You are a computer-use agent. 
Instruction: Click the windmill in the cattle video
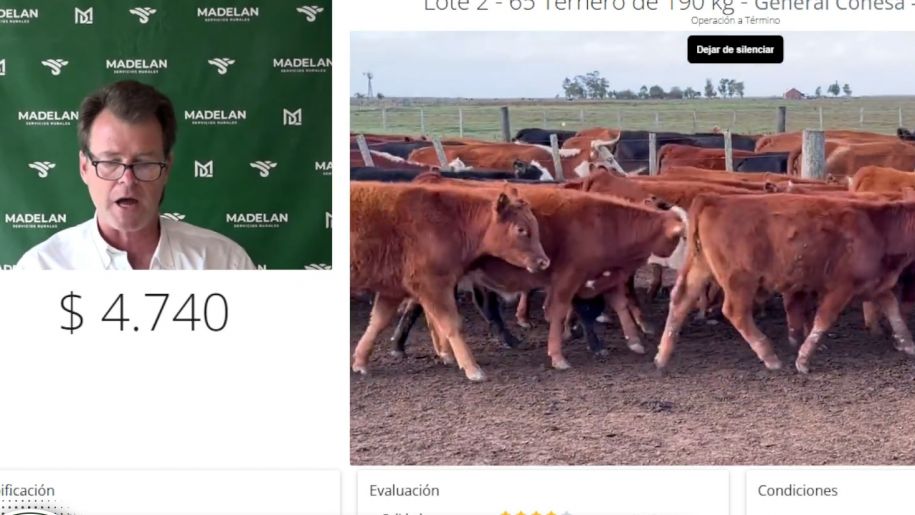tap(369, 85)
